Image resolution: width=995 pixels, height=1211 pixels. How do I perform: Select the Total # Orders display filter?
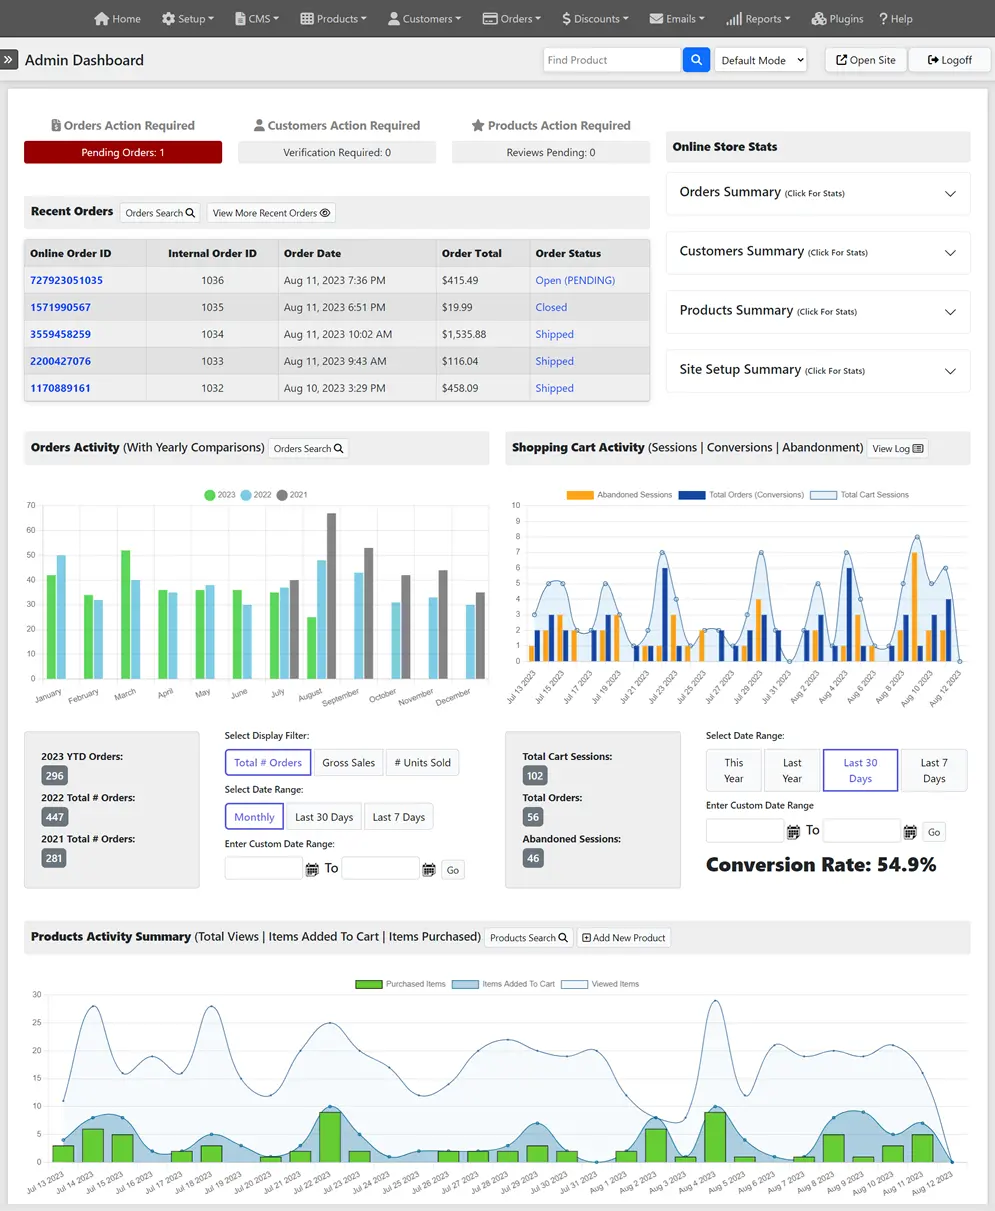click(x=268, y=763)
